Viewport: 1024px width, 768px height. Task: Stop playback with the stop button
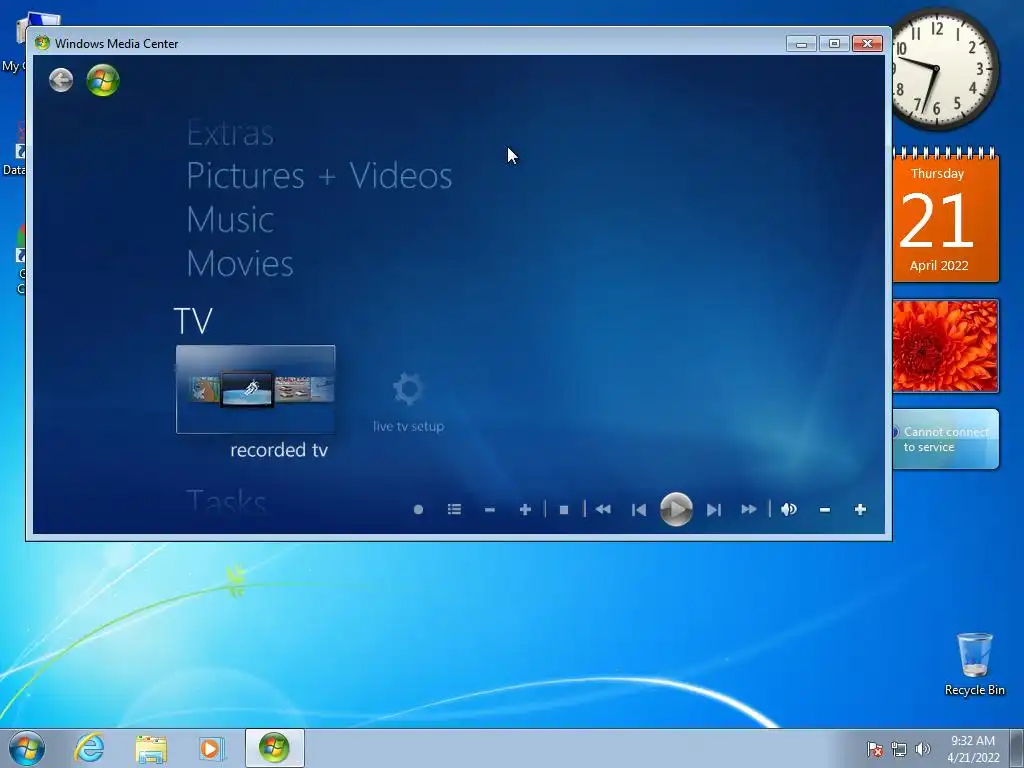564,509
